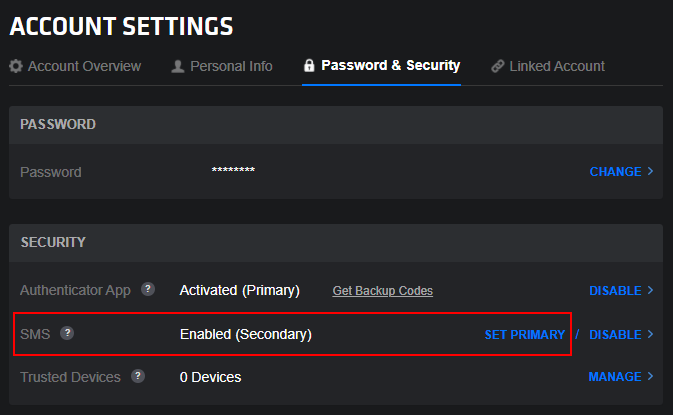Viewport: 673px width, 415px height.
Task: Disable SMS verification
Action: (x=615, y=335)
